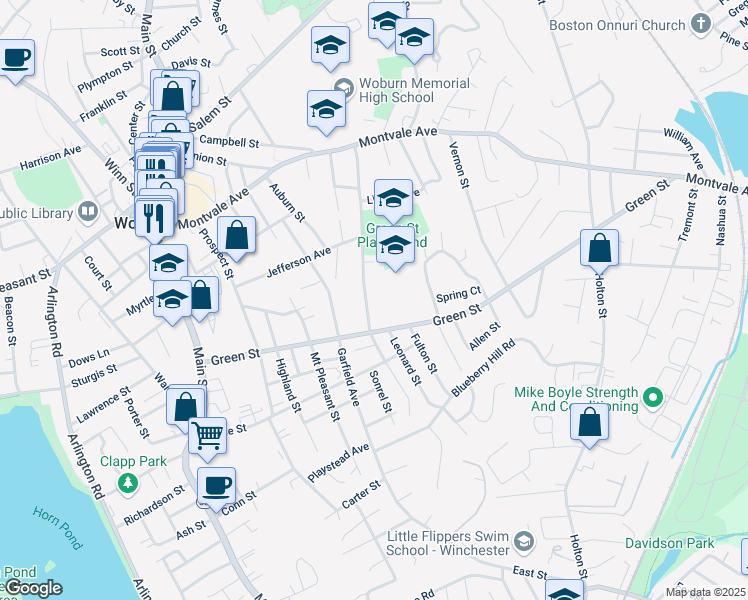Click the Woburn Memorial High School place icon
This screenshot has width=748, height=600.
343,87
